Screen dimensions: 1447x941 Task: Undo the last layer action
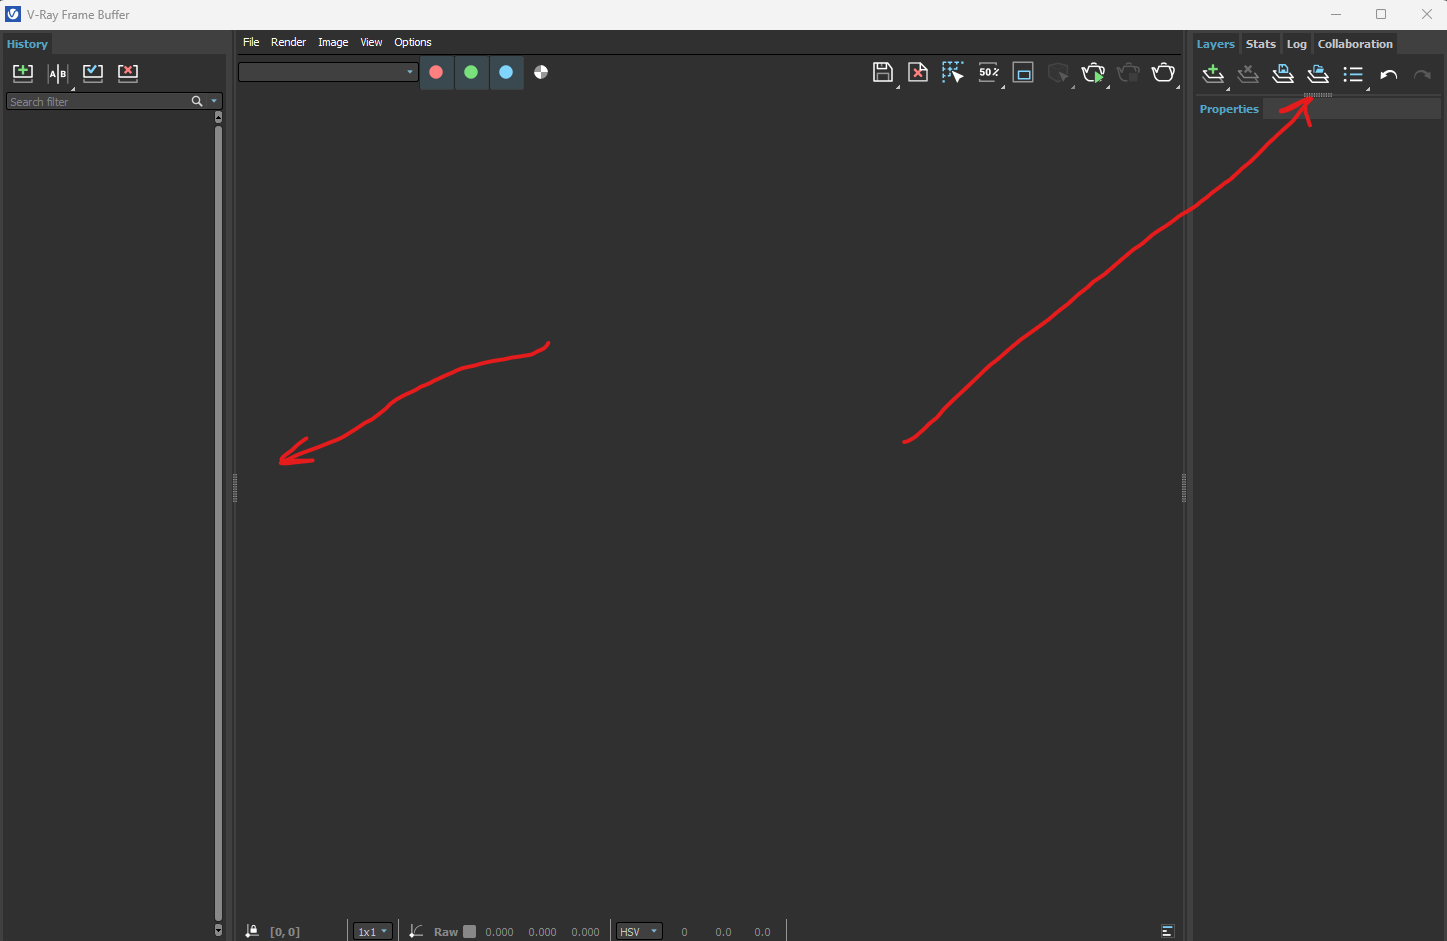[1388, 75]
